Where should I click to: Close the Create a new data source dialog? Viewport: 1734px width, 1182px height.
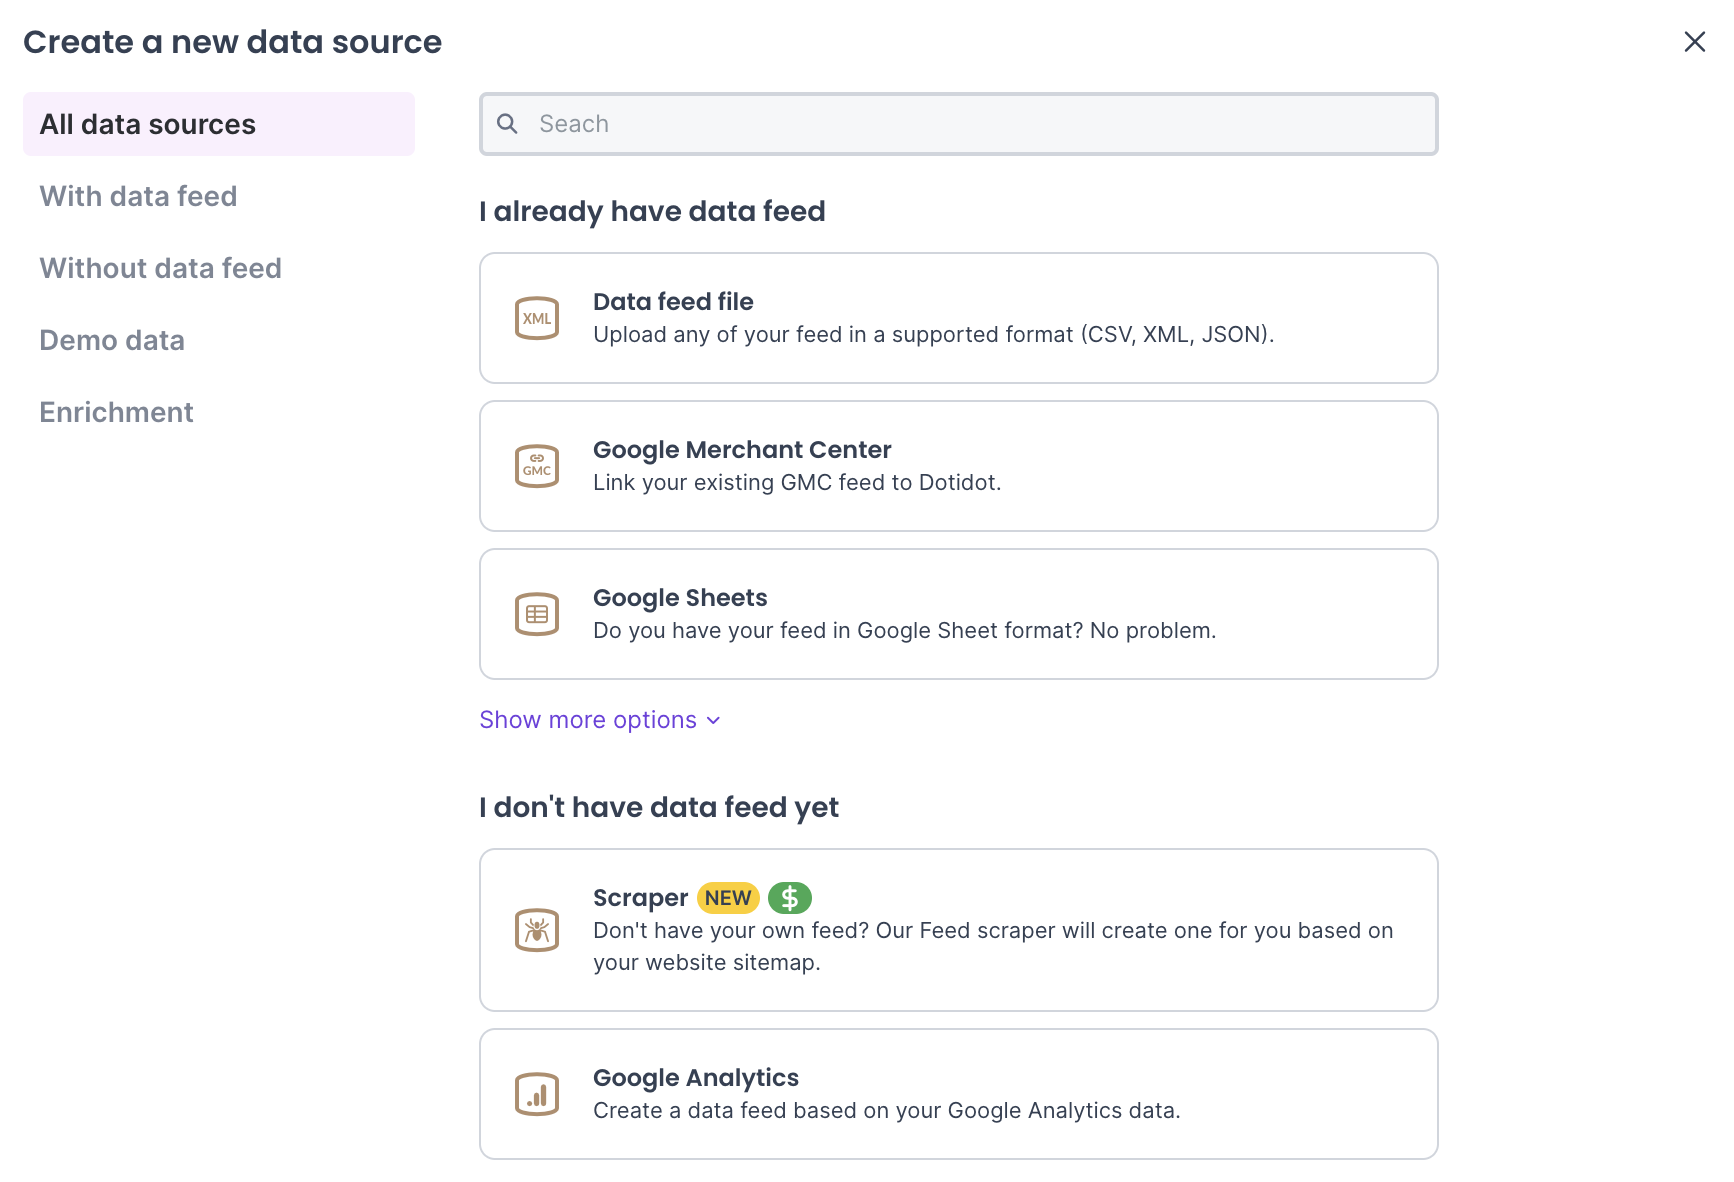coord(1695,42)
